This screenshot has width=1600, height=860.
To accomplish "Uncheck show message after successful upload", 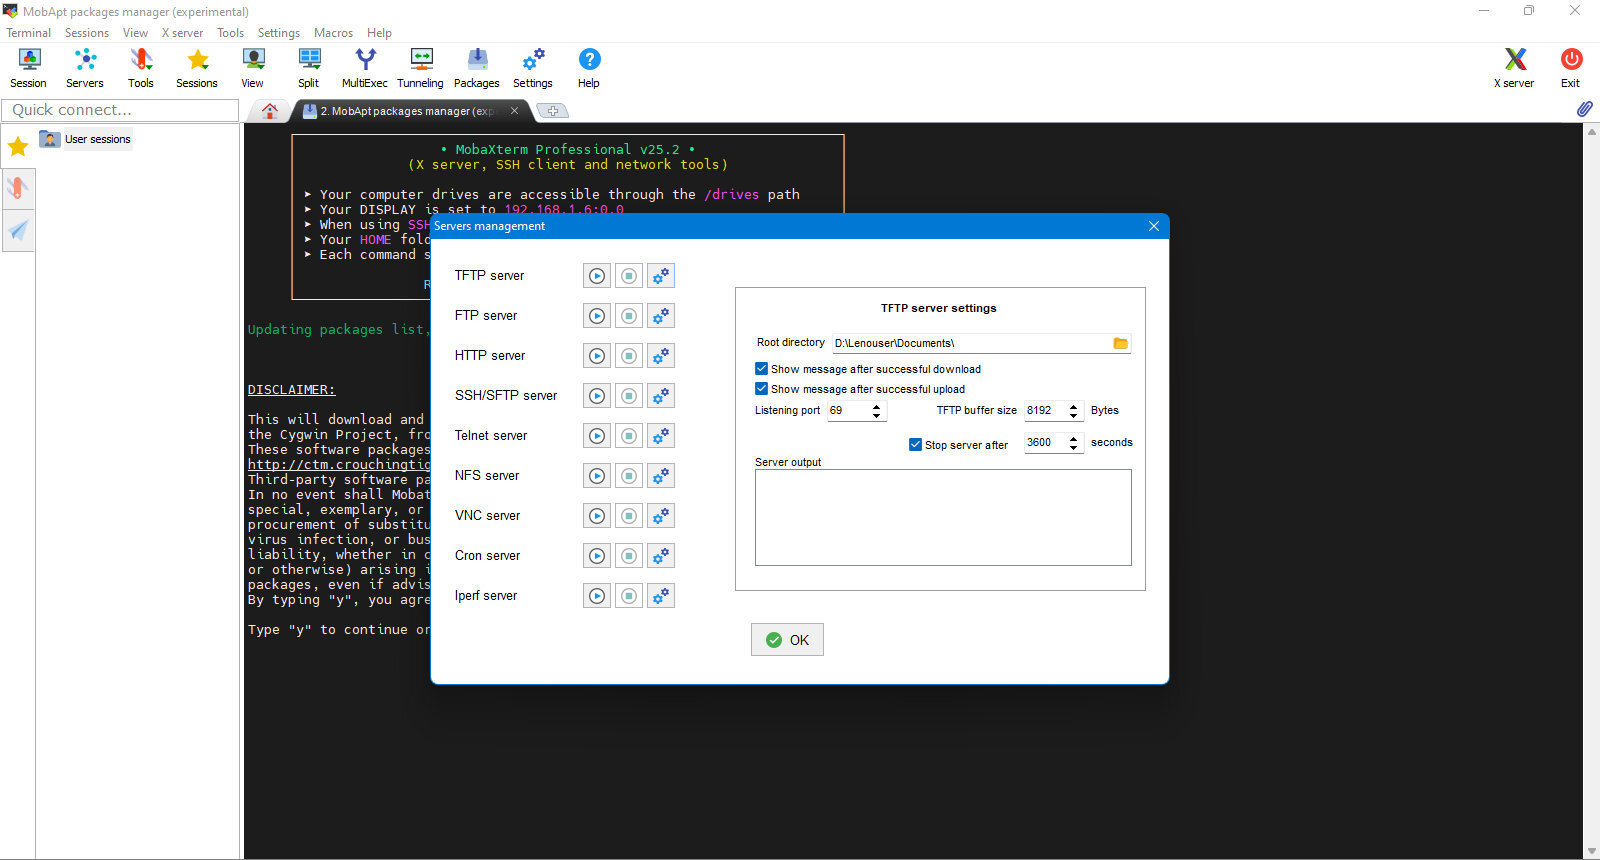I will coord(762,389).
